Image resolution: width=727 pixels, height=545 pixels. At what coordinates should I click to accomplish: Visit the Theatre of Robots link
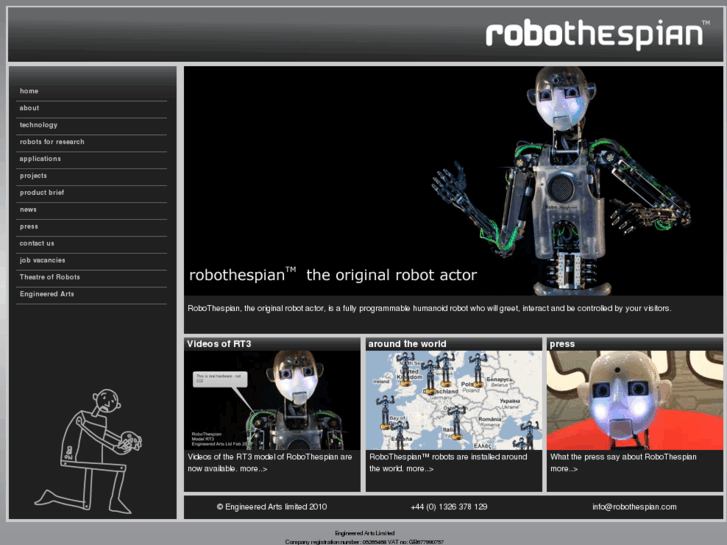point(50,277)
